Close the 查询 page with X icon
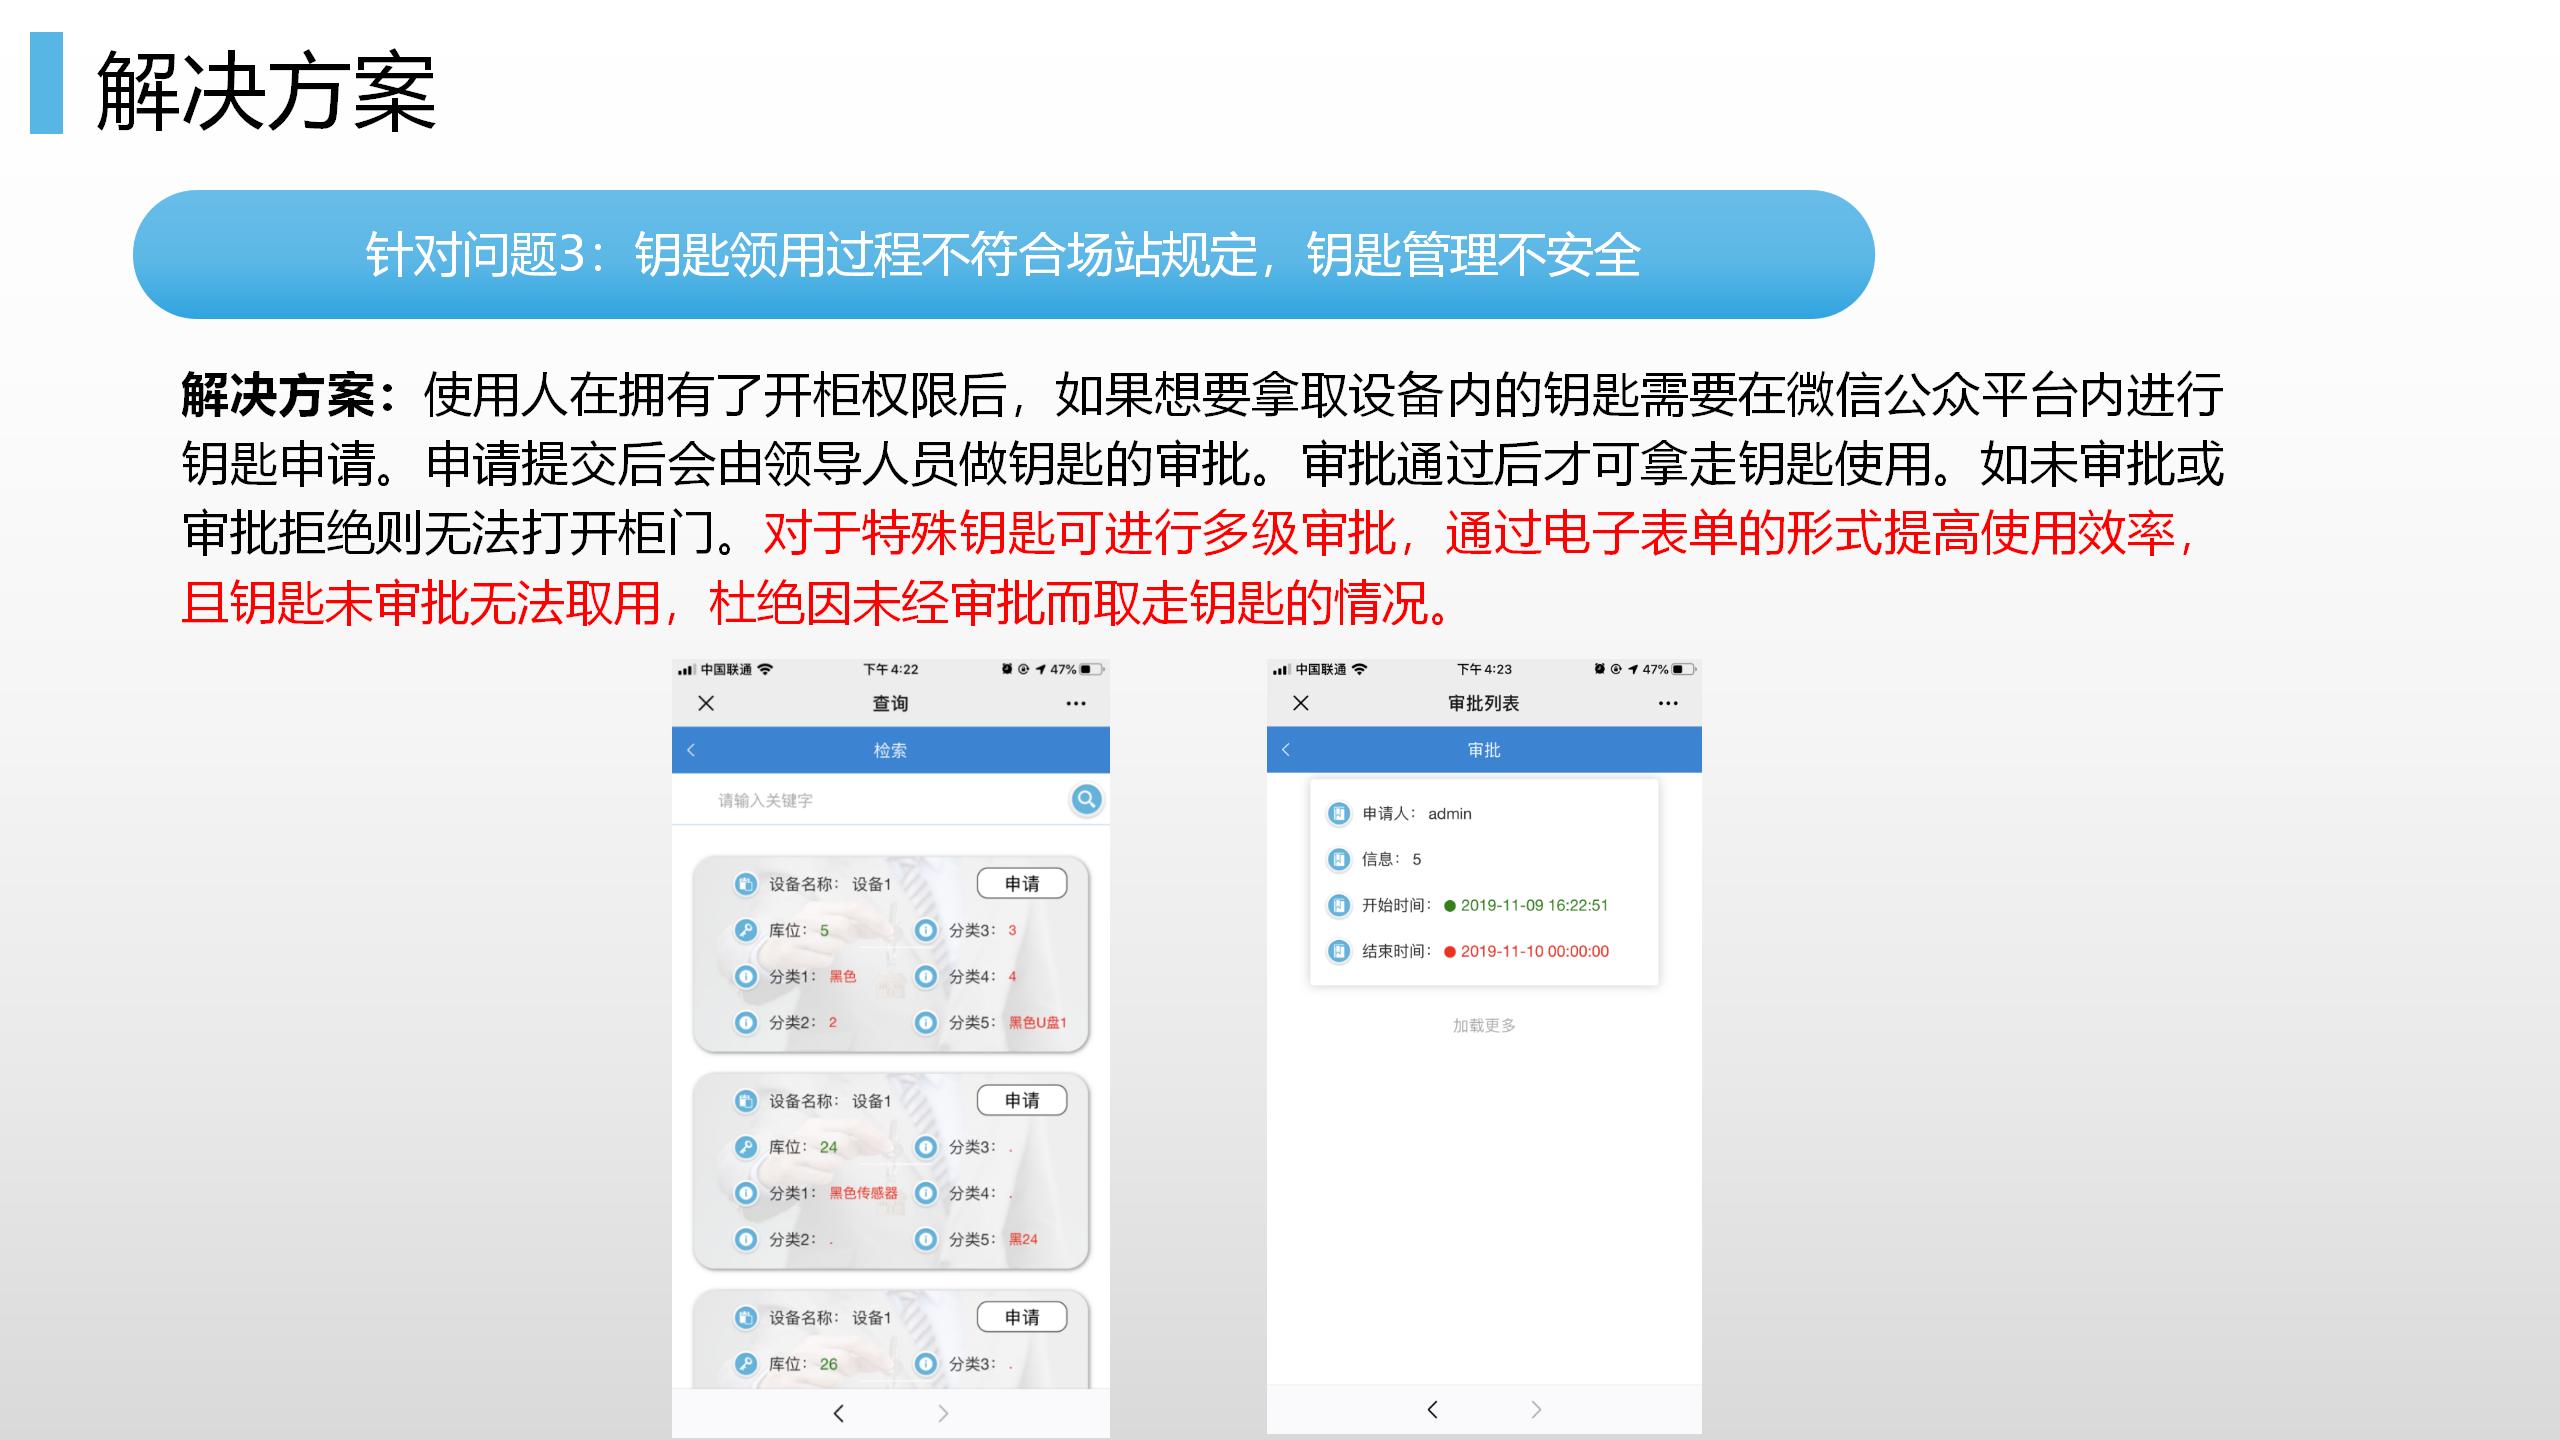This screenshot has height=1440, width=2560. (706, 703)
